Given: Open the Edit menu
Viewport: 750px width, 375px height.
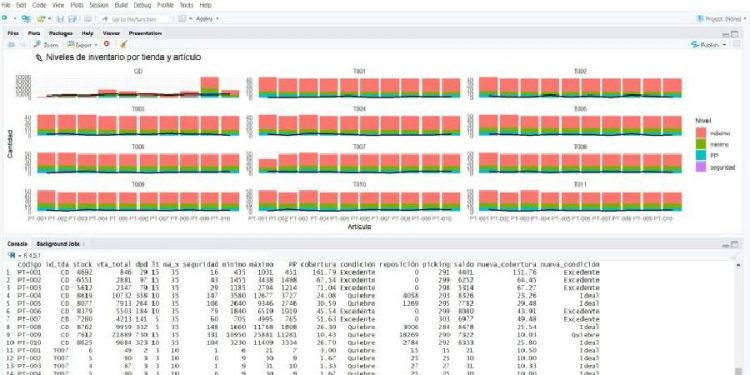Looking at the screenshot, I should click(21, 5).
